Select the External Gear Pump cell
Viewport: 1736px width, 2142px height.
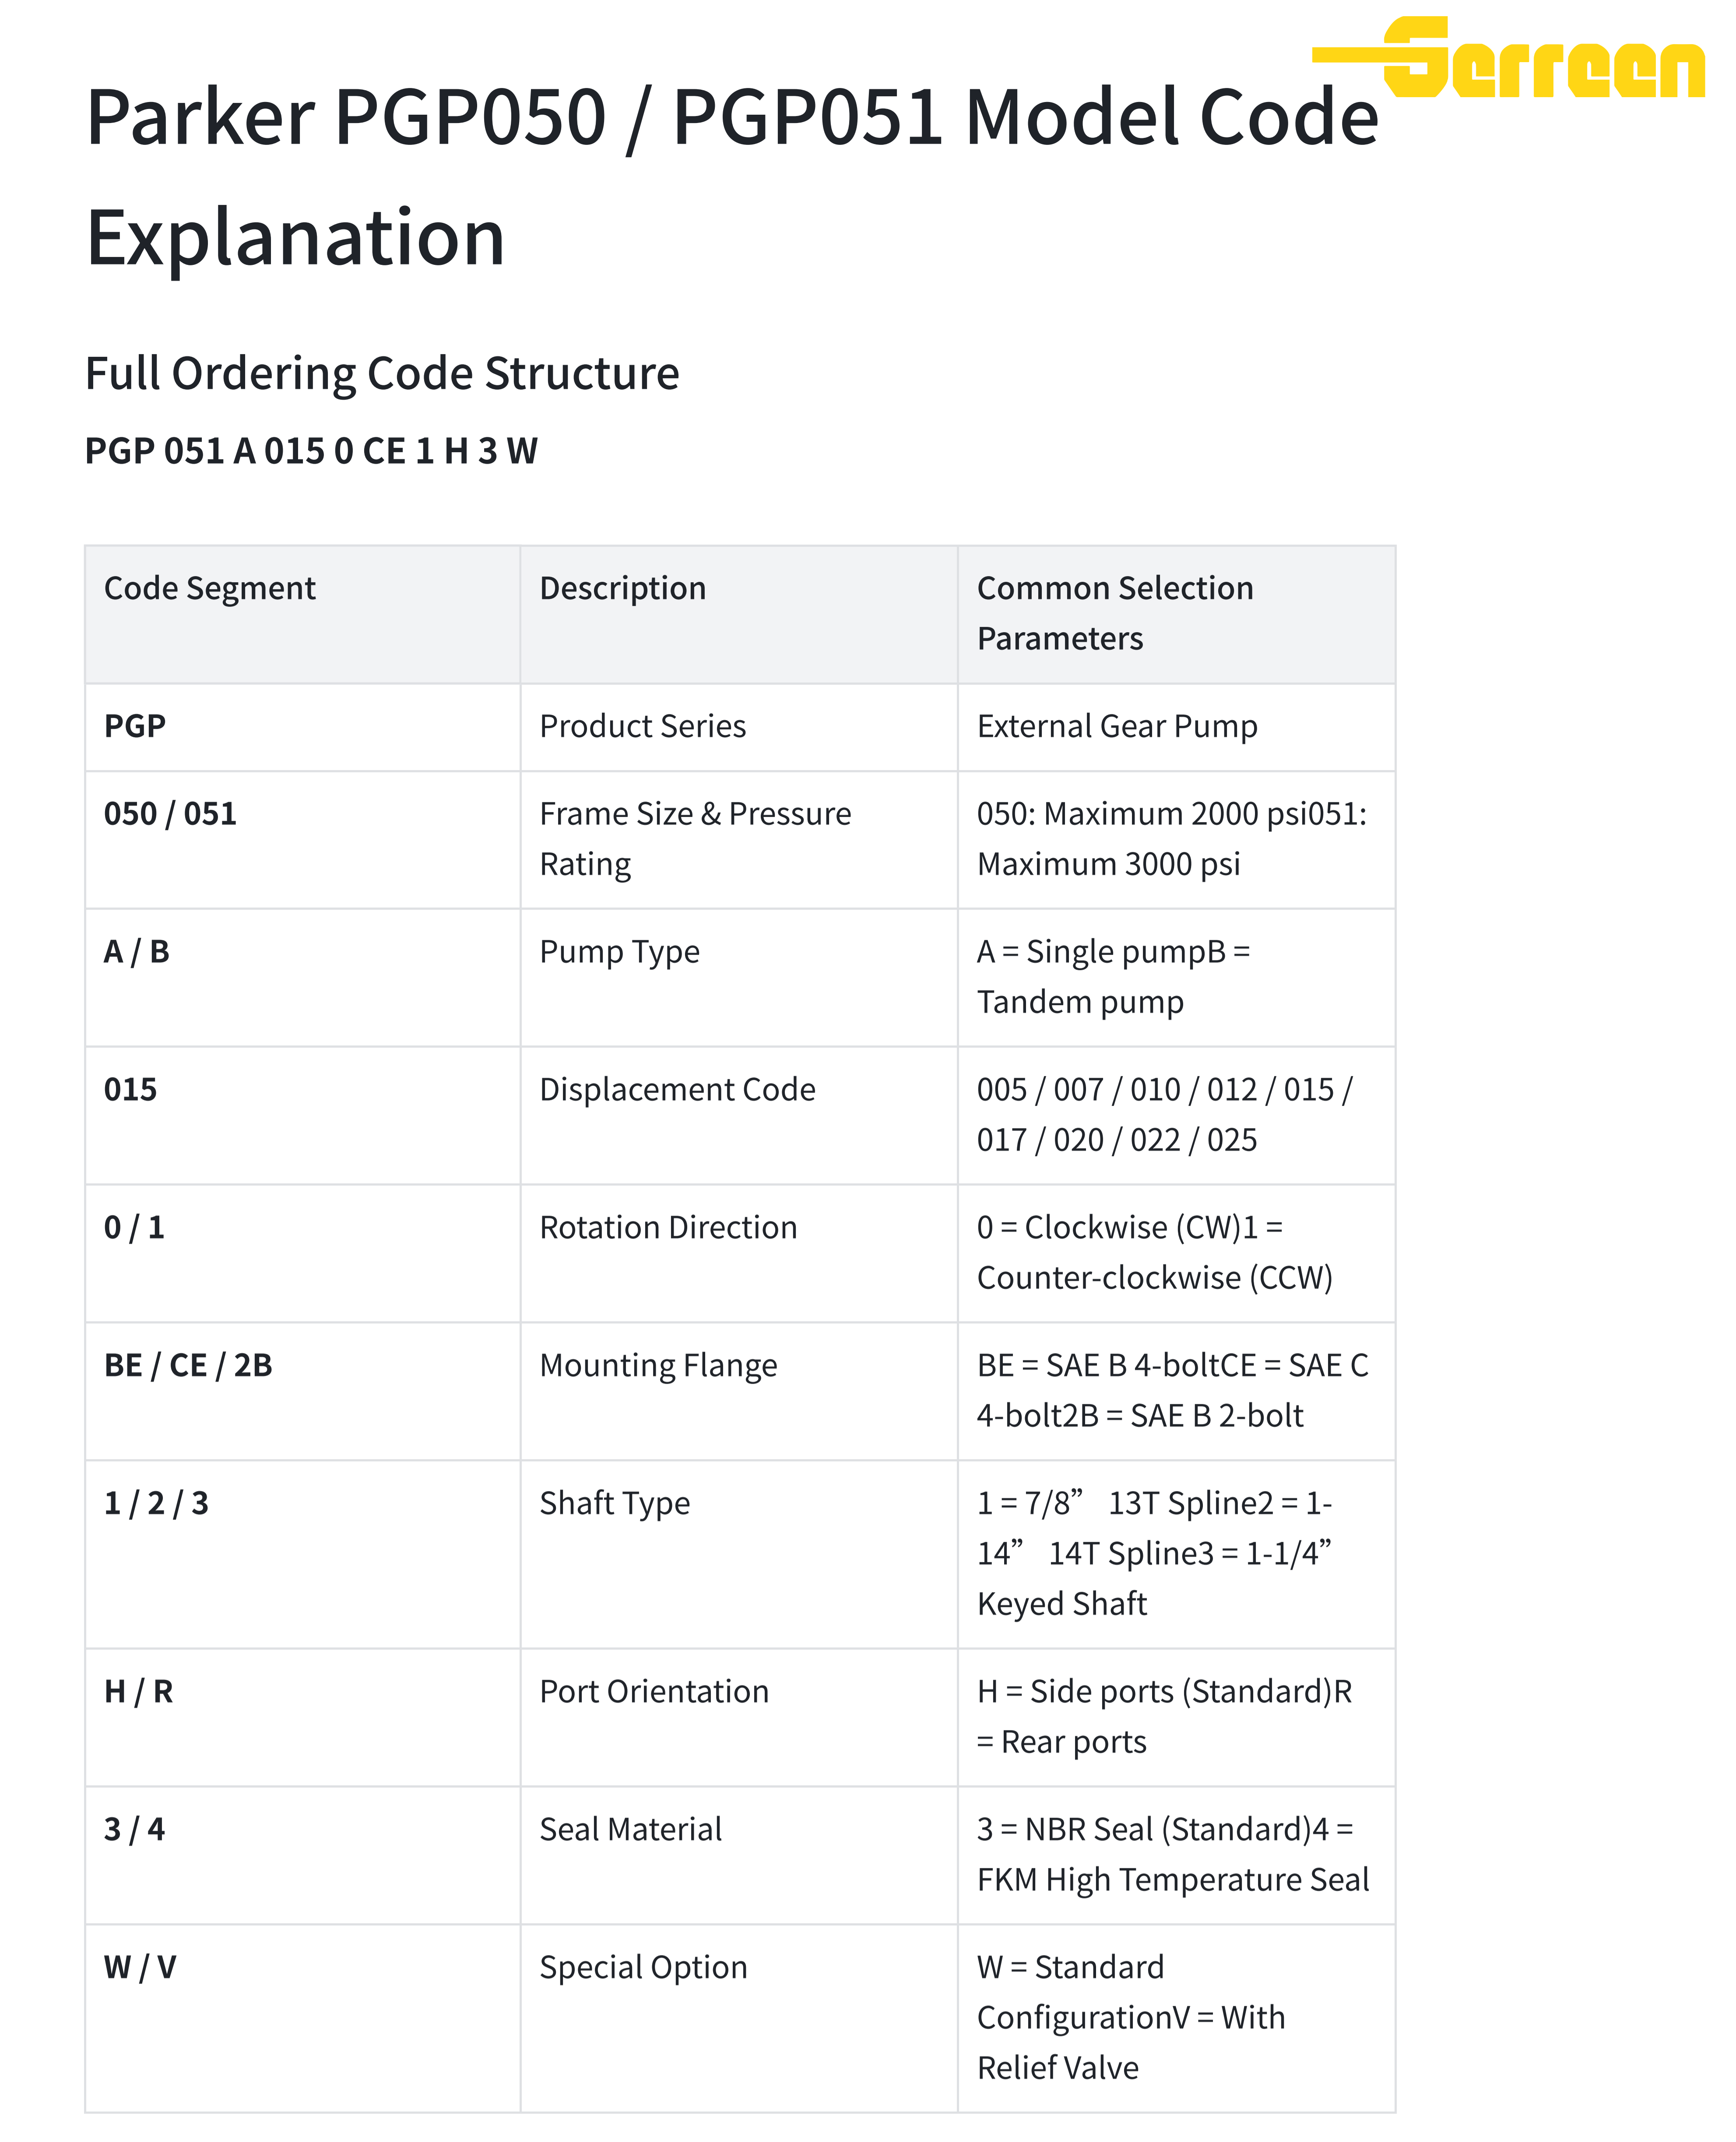1116,726
